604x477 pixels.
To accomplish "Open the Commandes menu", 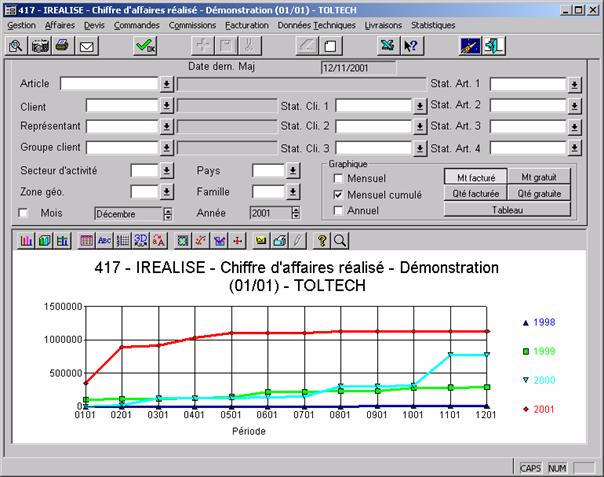I will tap(136, 25).
